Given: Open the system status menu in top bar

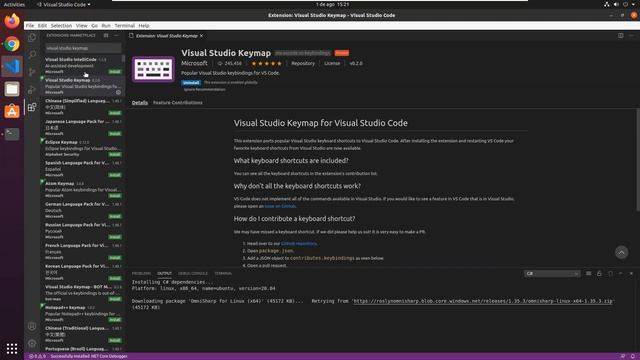Looking at the screenshot, I should coord(620,4).
